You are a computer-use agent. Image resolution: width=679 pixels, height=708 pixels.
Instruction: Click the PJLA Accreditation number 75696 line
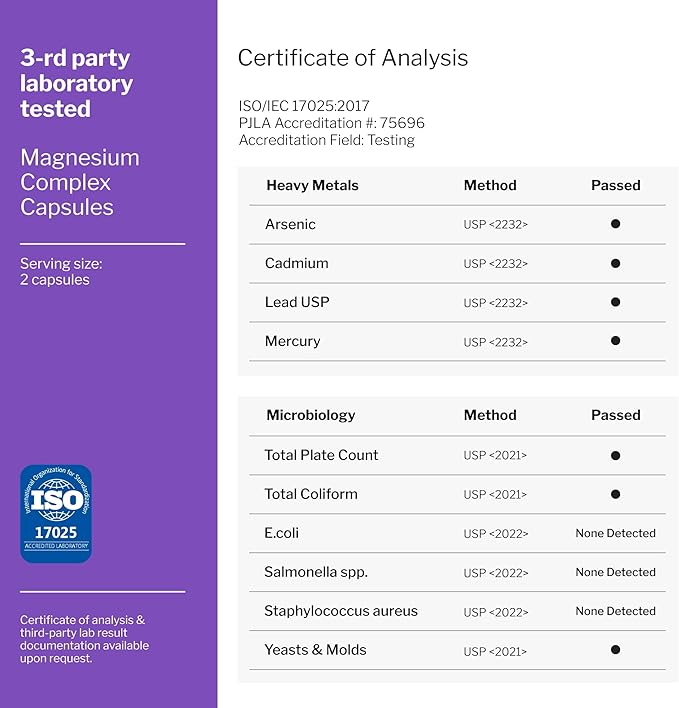pos(331,123)
